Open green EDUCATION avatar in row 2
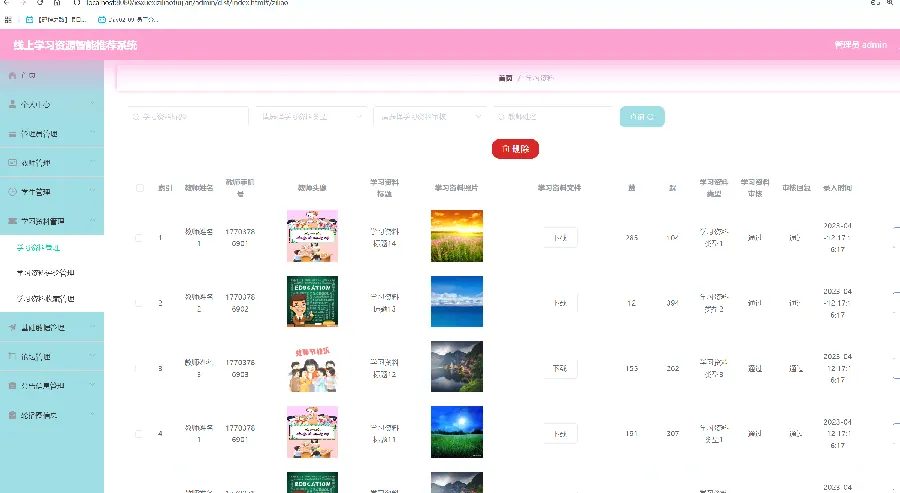This screenshot has height=493, width=900. point(312,301)
